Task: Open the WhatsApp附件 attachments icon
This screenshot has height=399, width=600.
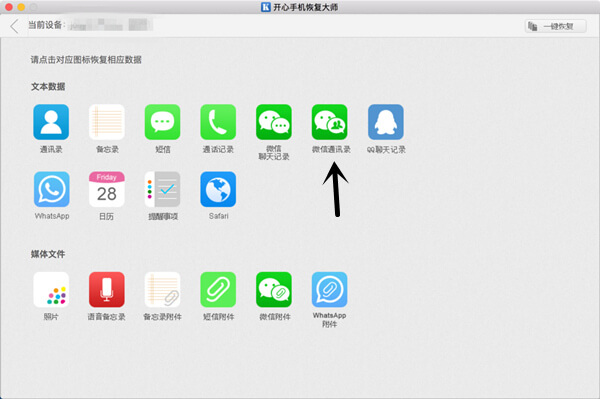Action: 329,290
